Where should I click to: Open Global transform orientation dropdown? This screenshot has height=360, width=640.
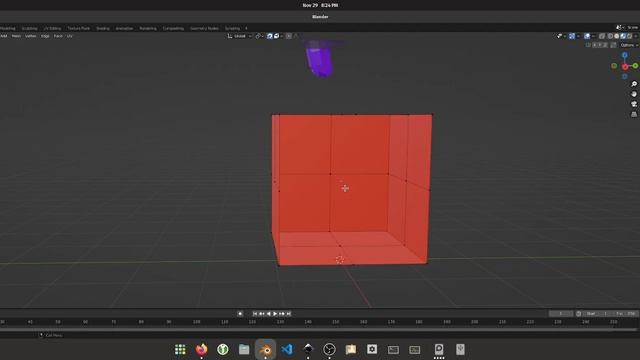pyautogui.click(x=240, y=36)
